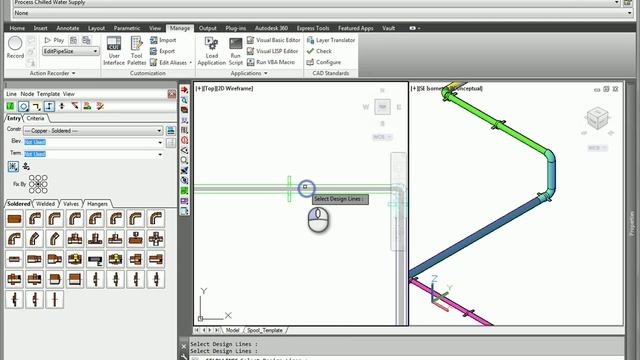Click the green icon on design line toolbar
This screenshot has width=640, height=360.
click(x=10, y=107)
